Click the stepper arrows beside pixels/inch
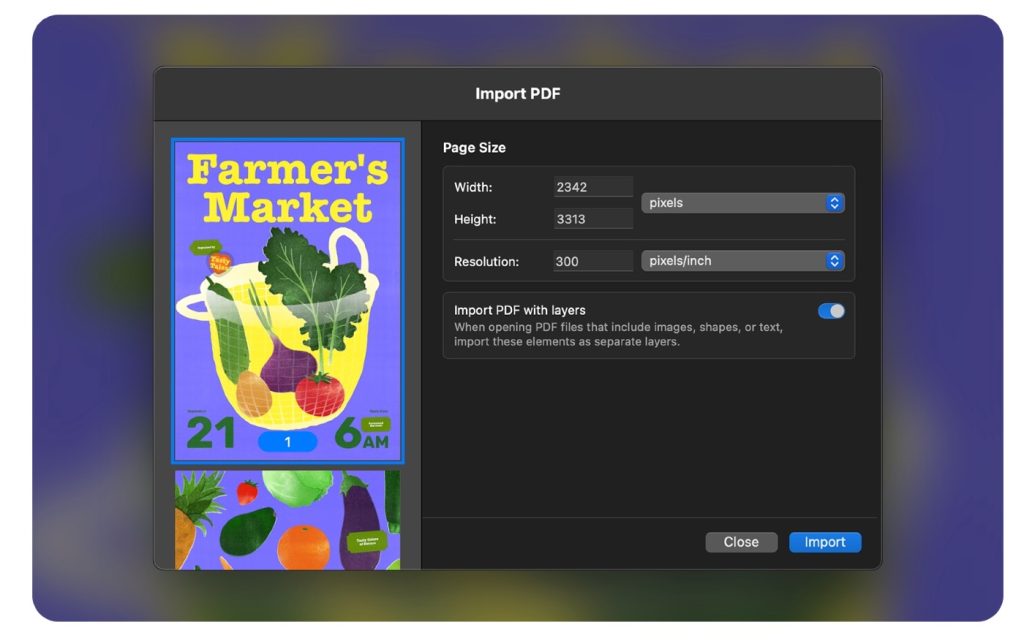The width and height of the screenshot is (1024, 641). tap(833, 261)
